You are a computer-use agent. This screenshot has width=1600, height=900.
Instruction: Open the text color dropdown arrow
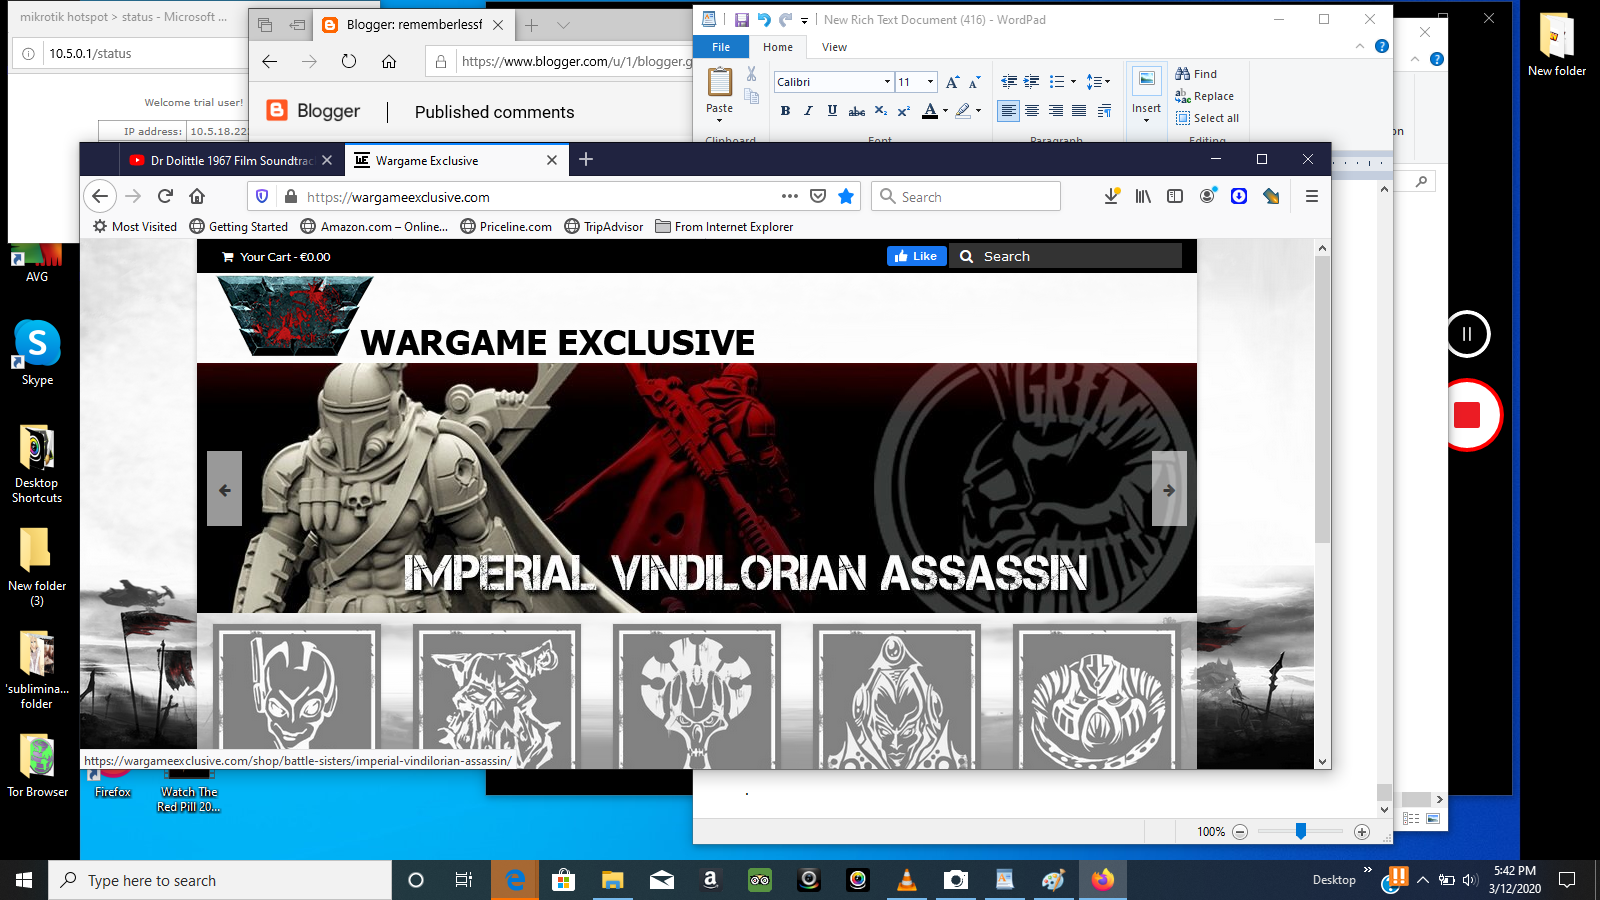945,111
